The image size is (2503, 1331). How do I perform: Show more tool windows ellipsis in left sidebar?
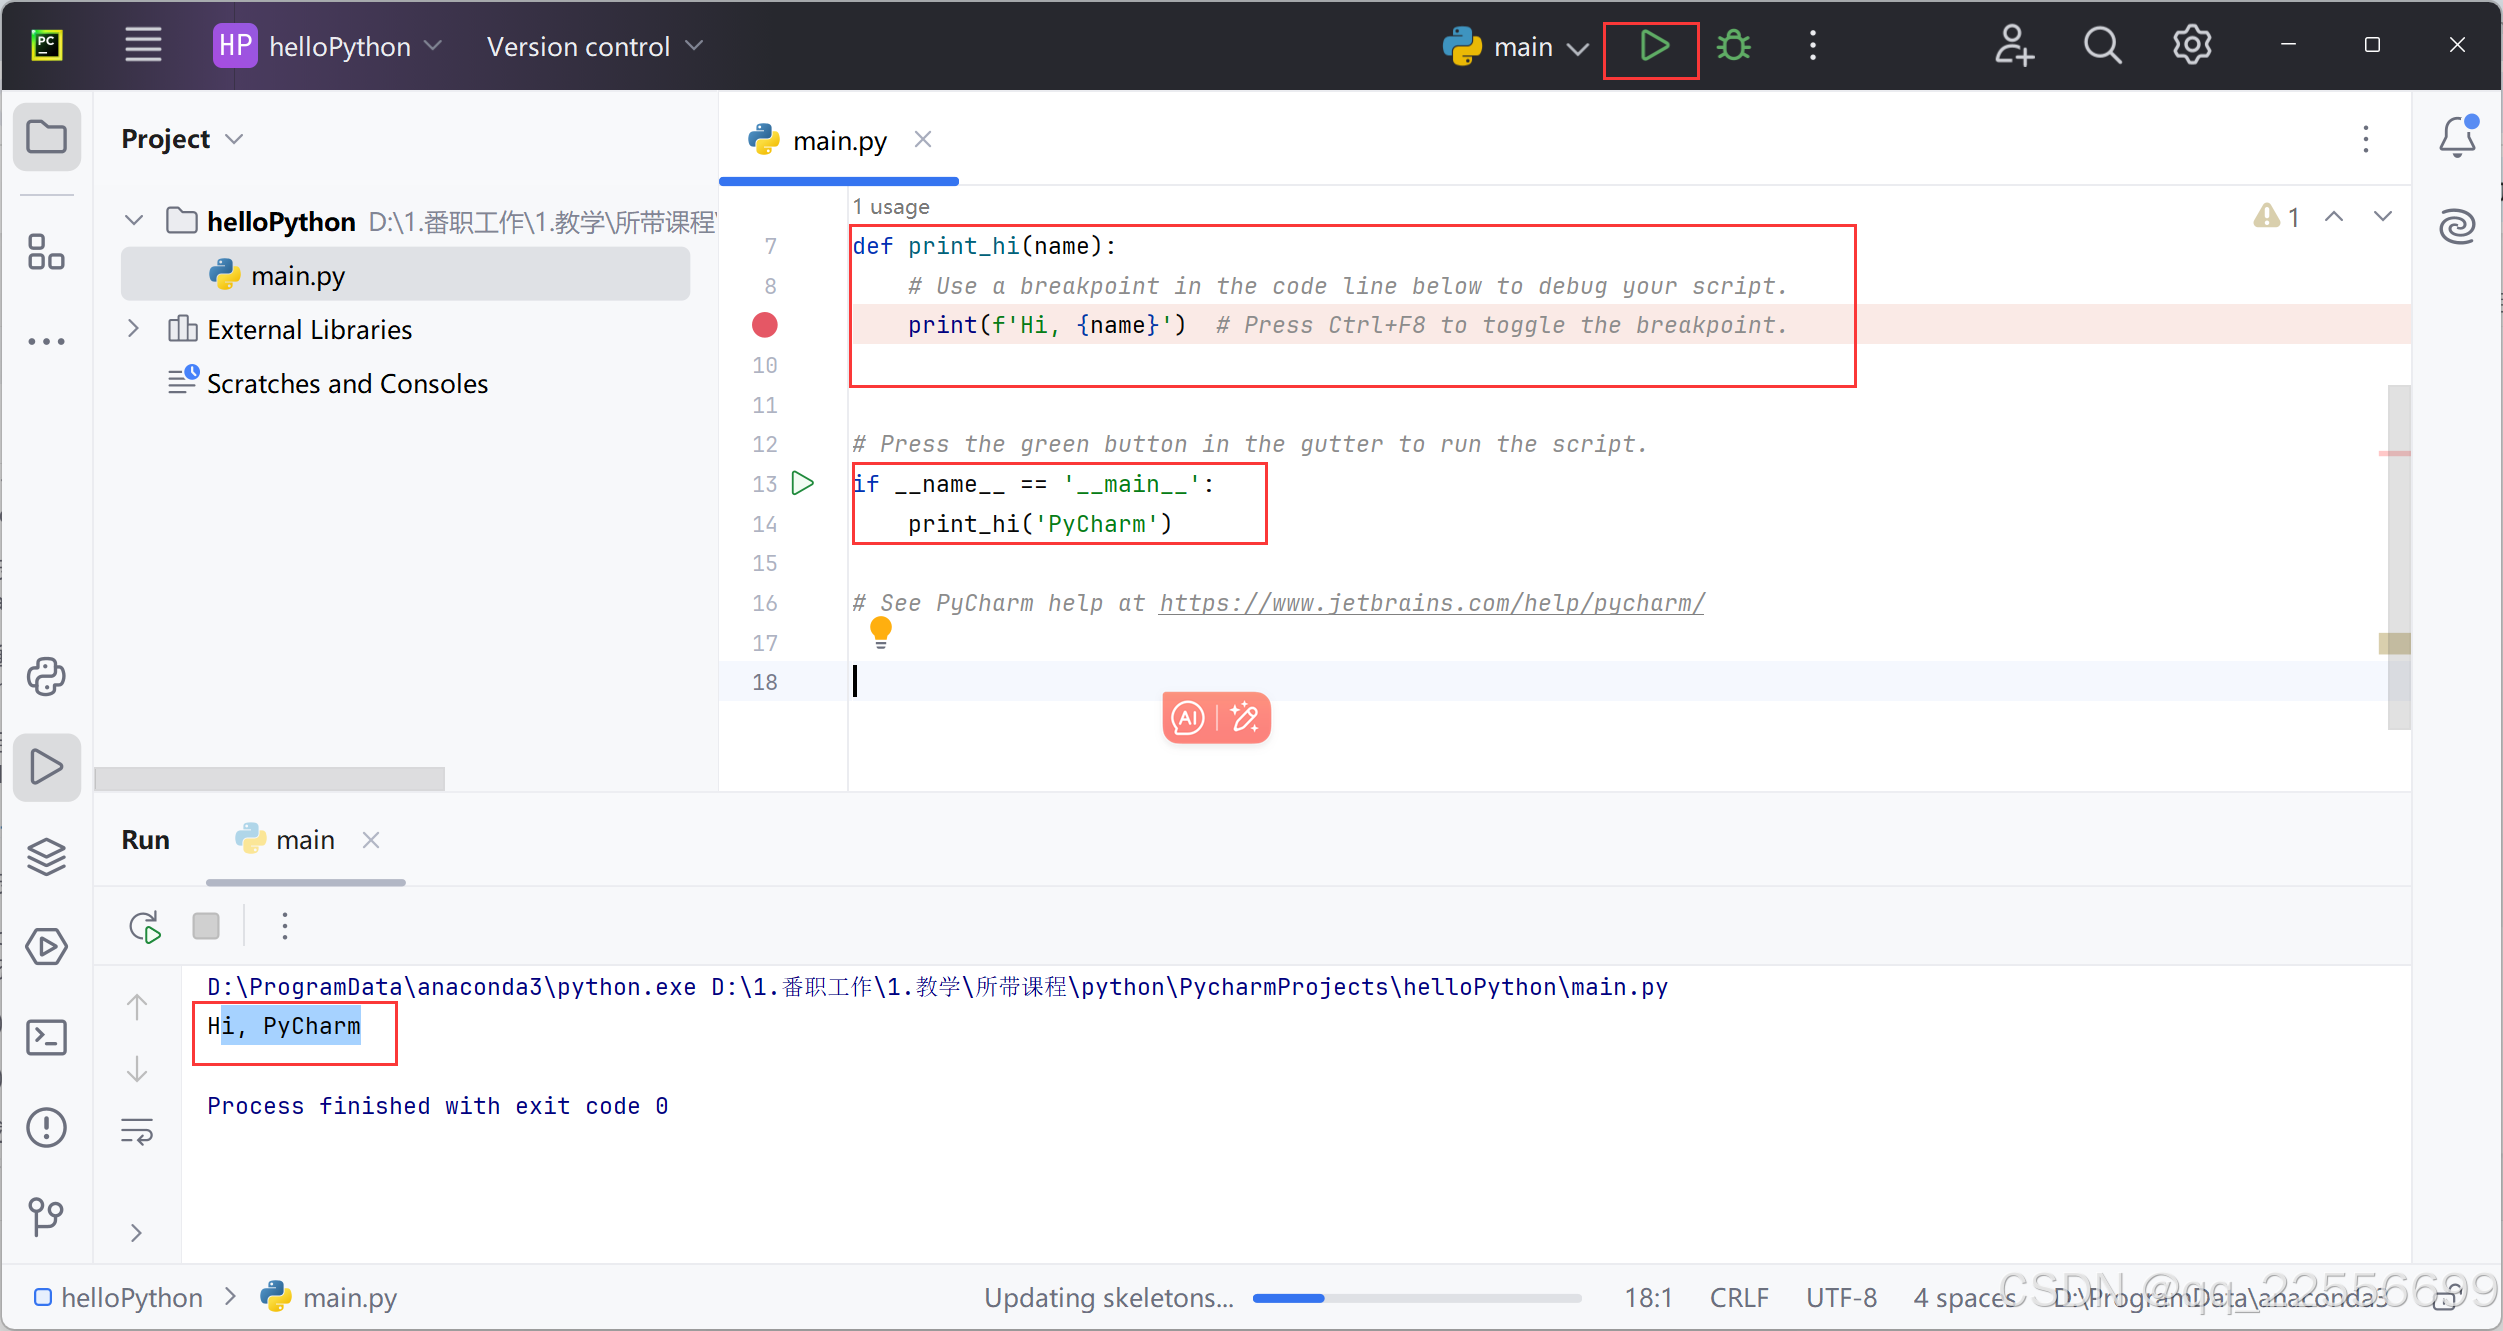pyautogui.click(x=47, y=341)
